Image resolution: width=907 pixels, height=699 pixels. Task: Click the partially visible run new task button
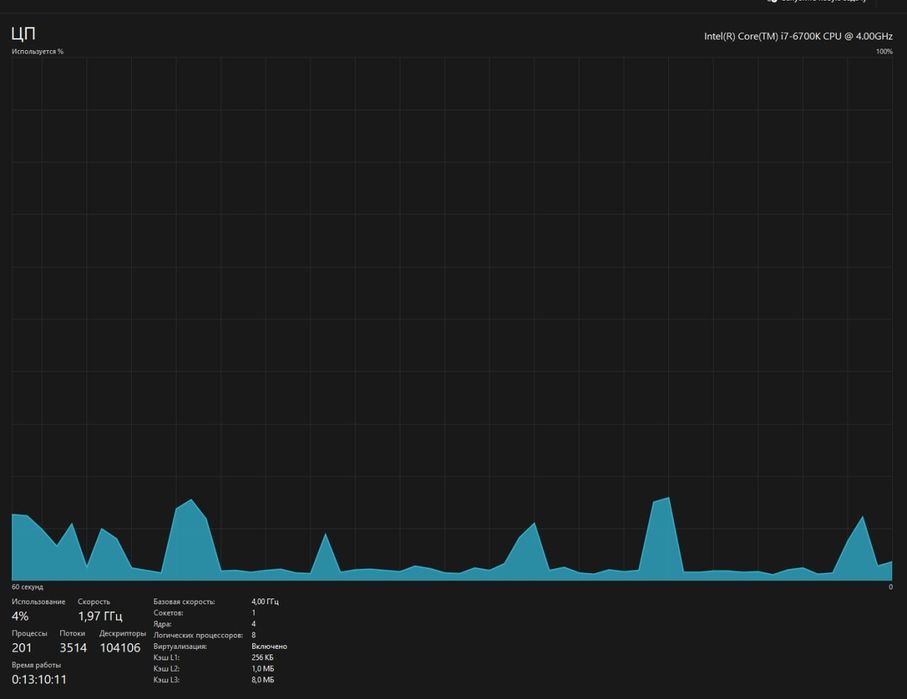pos(817,2)
